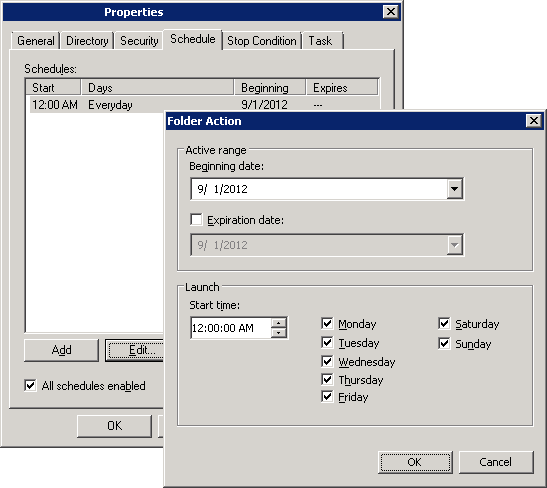Go to the Stop Condition tab

[x=262, y=41]
